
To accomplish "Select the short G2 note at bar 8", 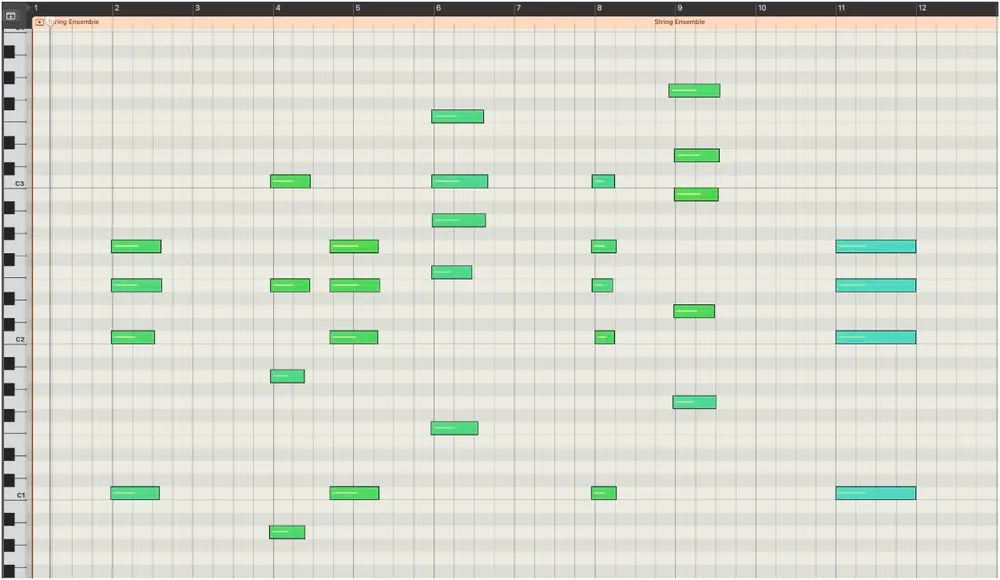I will point(603,246).
